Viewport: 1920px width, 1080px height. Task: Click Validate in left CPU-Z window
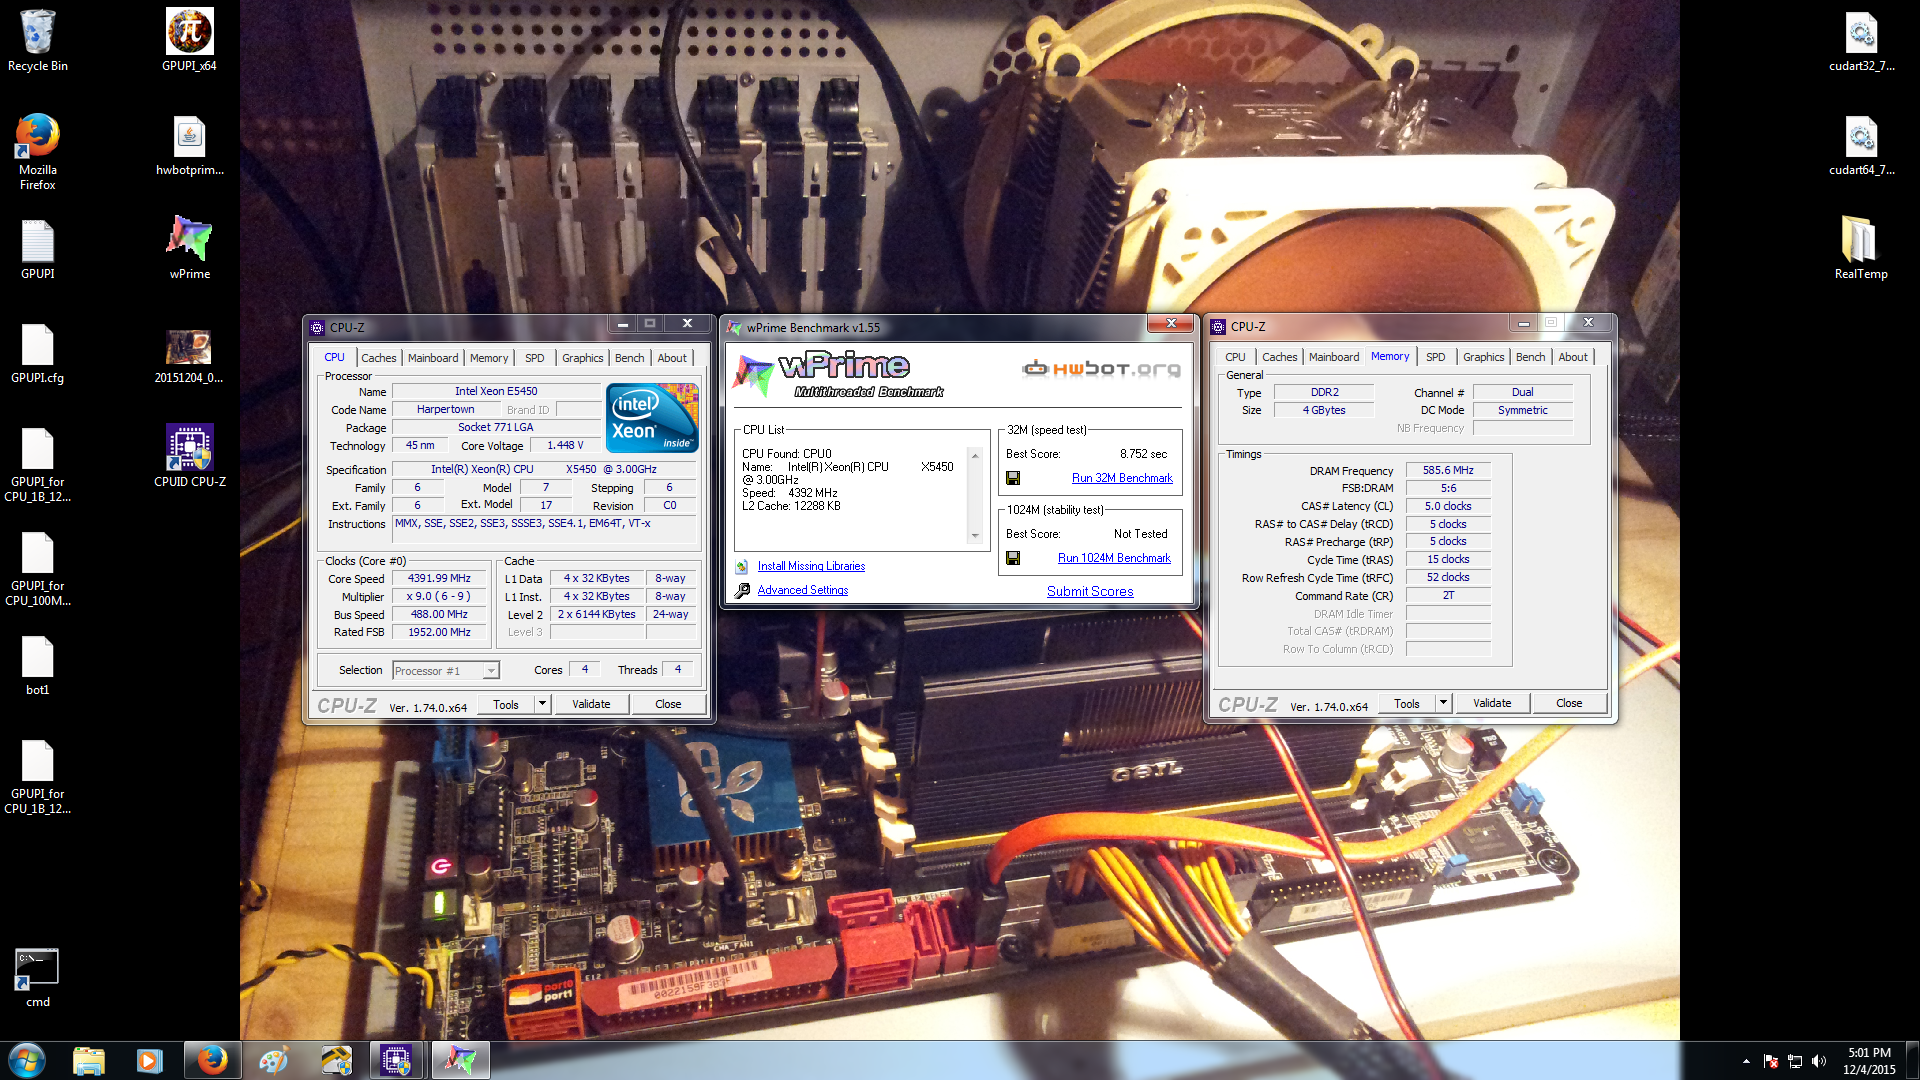(591, 704)
